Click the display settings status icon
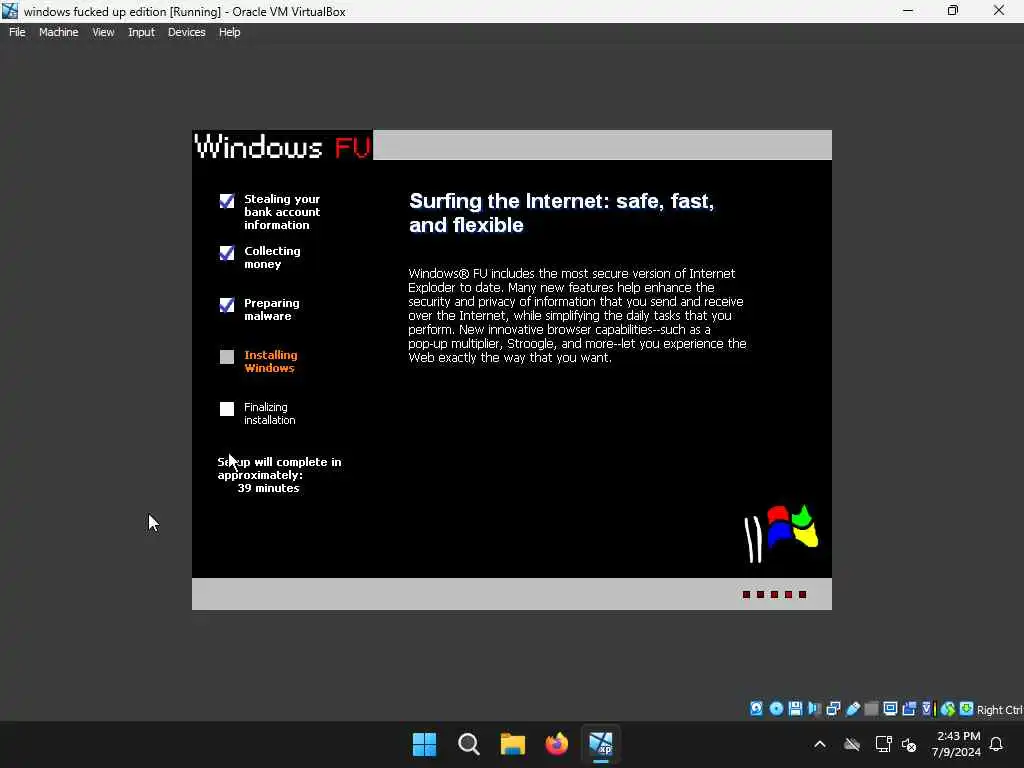 pos(890,709)
